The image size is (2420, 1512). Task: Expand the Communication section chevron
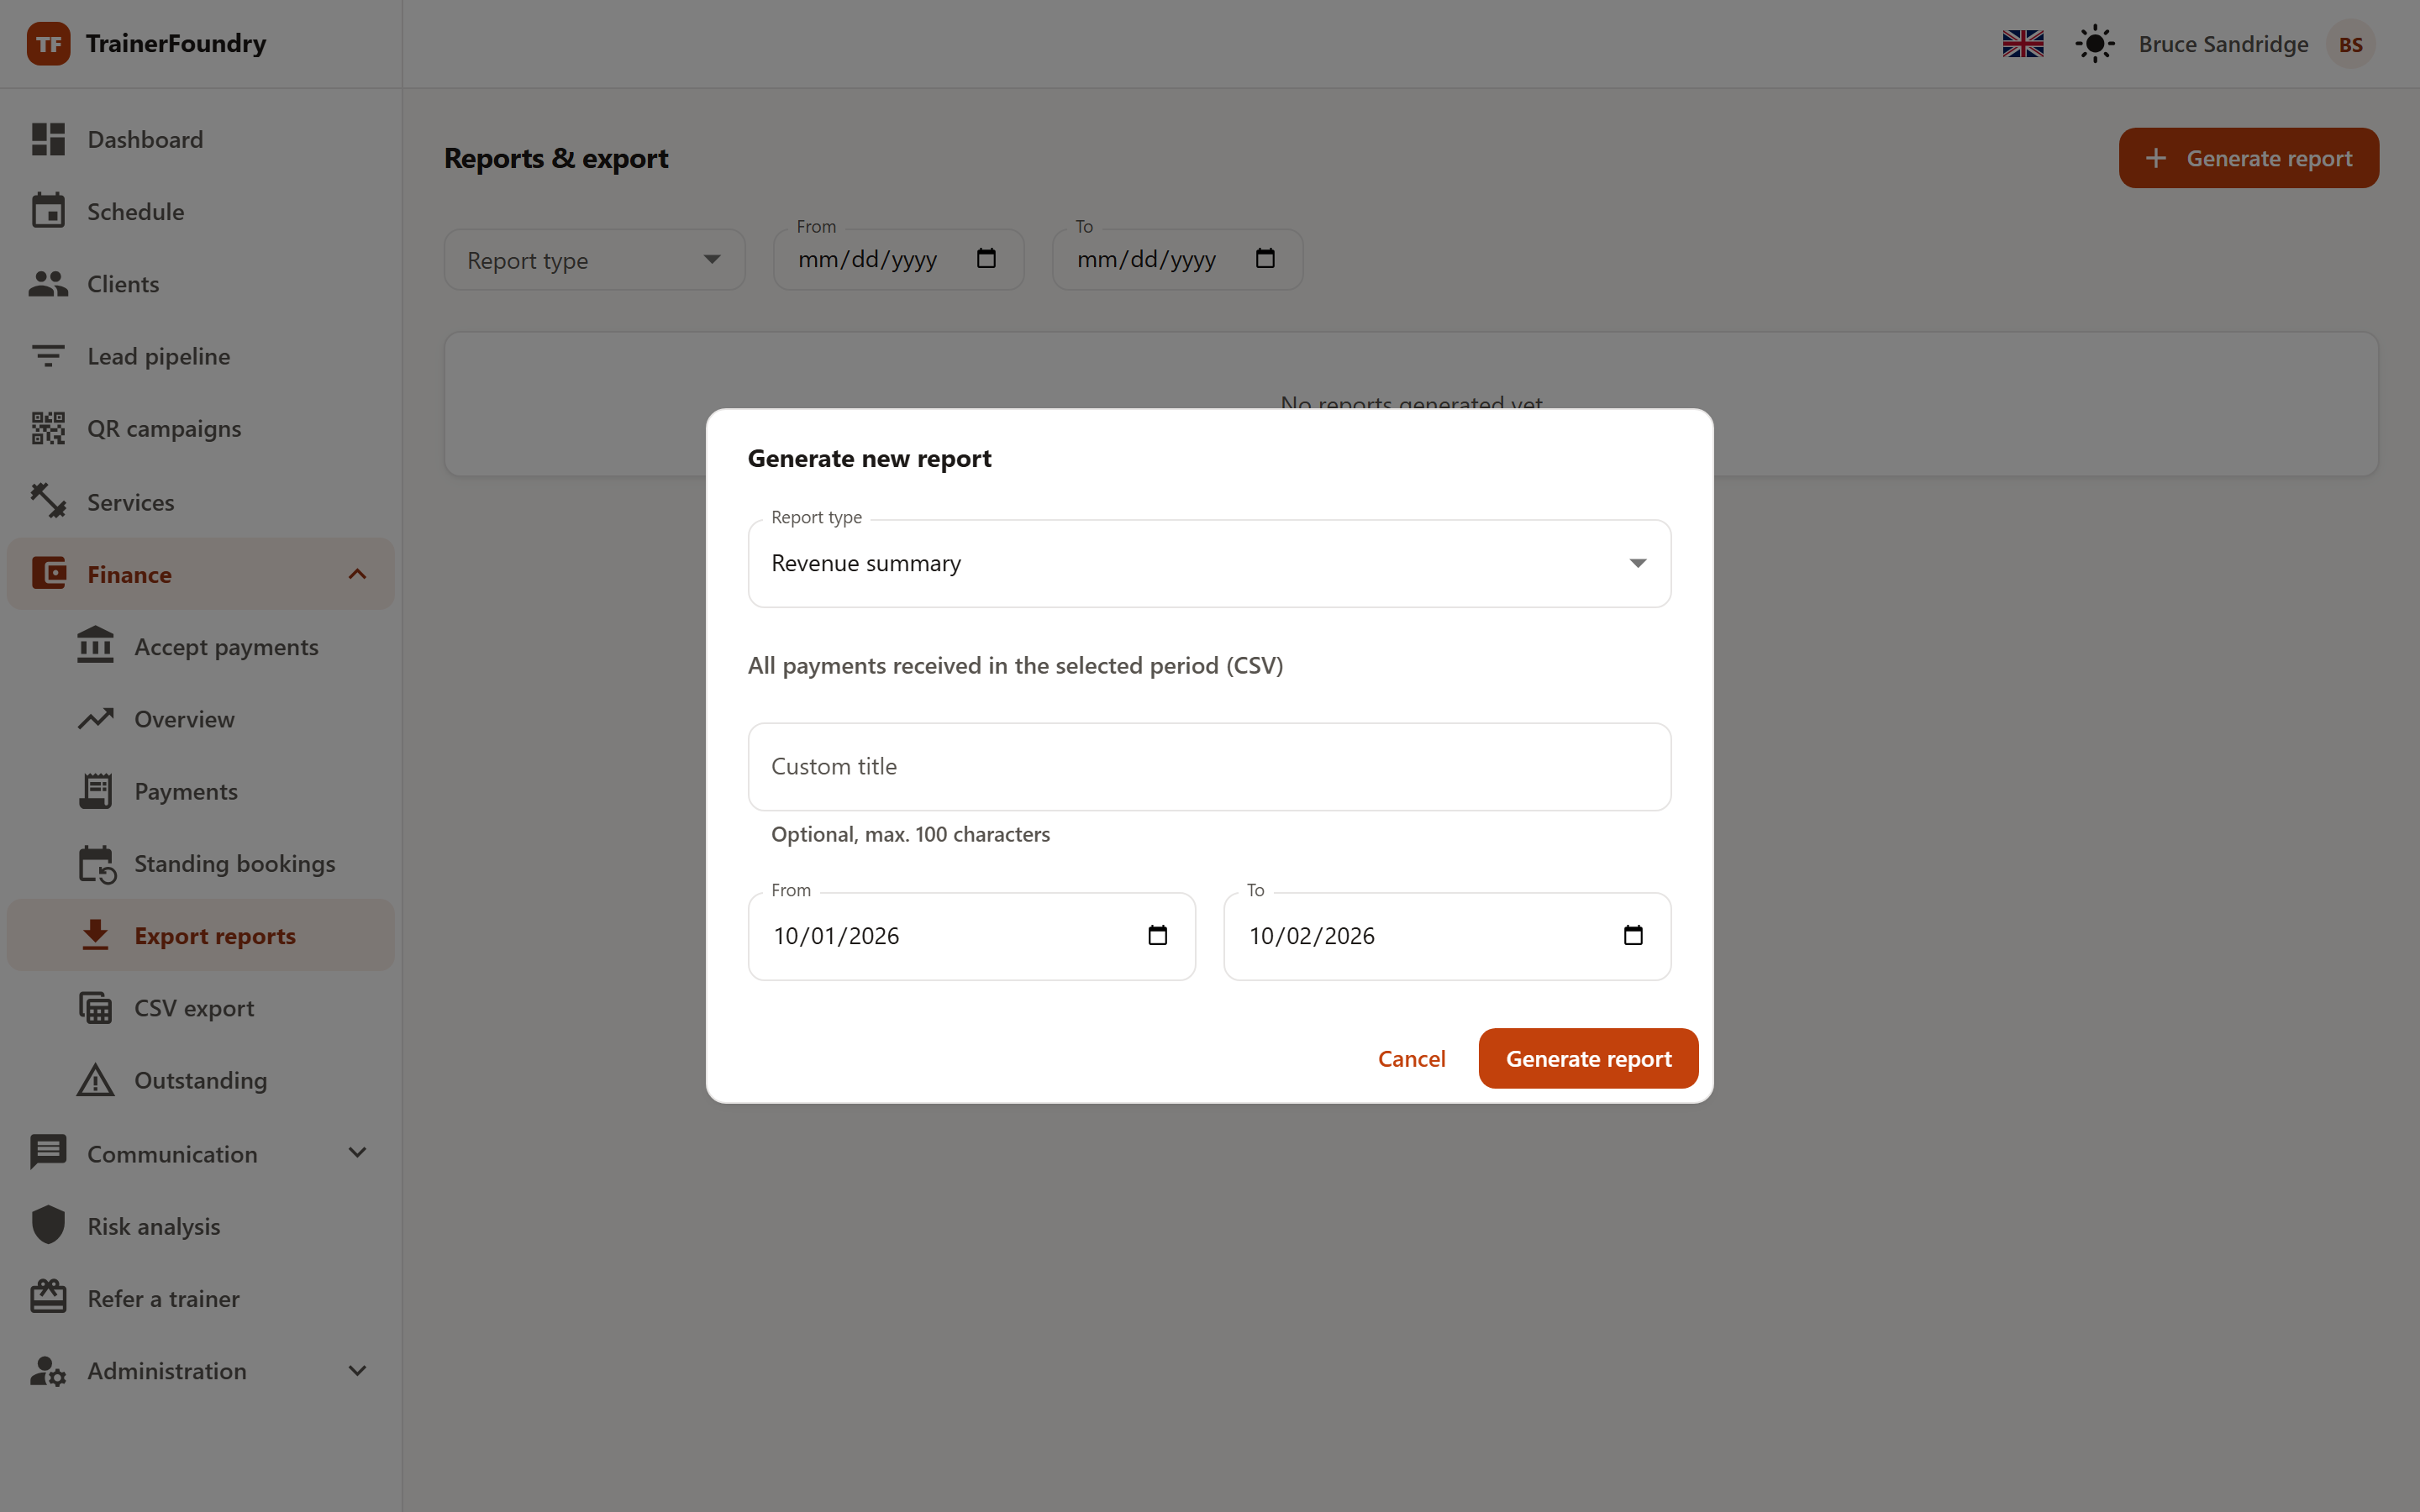pyautogui.click(x=357, y=1153)
